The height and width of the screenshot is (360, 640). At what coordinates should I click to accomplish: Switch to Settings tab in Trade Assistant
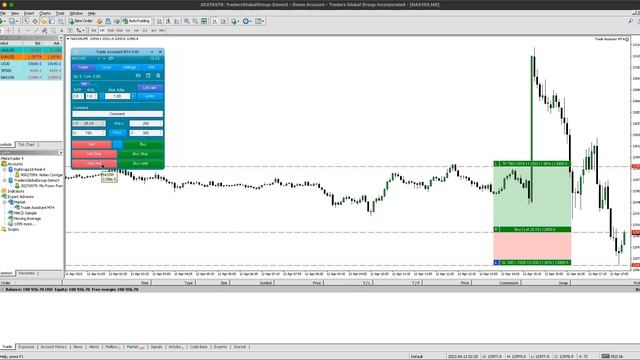pos(129,67)
